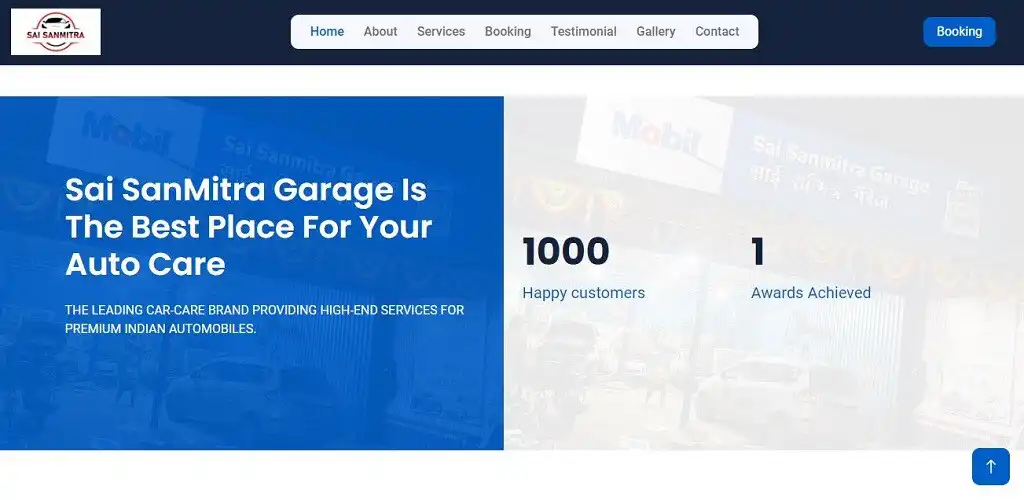Click the Sai Sanmitra logo
Image resolution: width=1024 pixels, height=500 pixels.
56,31
